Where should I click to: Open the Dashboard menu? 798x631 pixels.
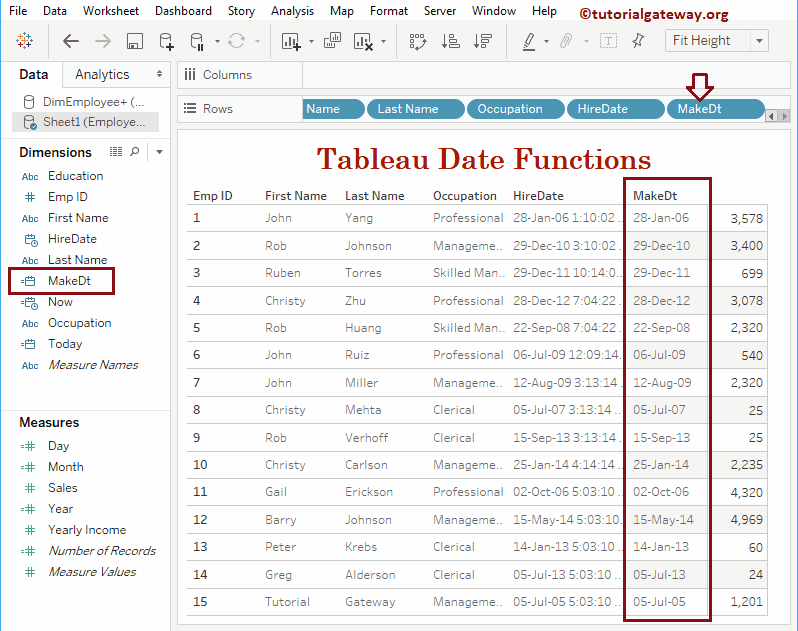183,11
